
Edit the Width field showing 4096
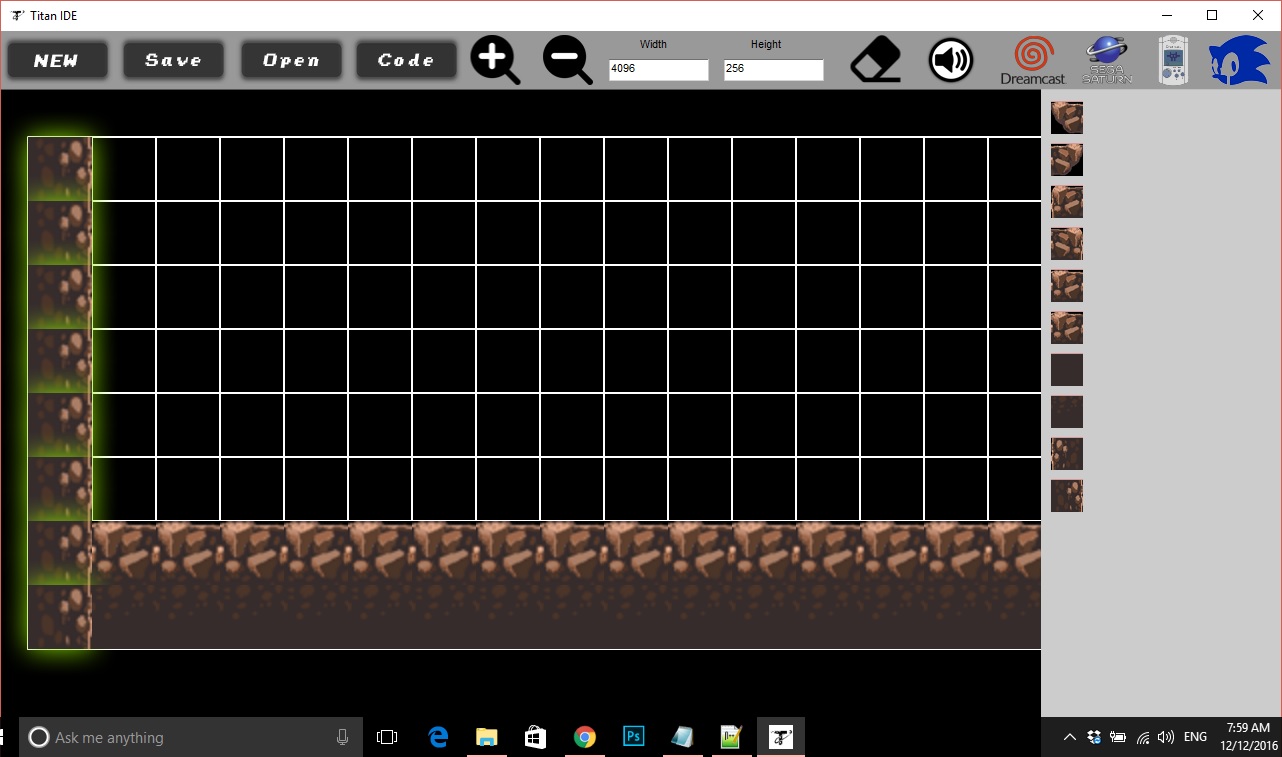(659, 70)
